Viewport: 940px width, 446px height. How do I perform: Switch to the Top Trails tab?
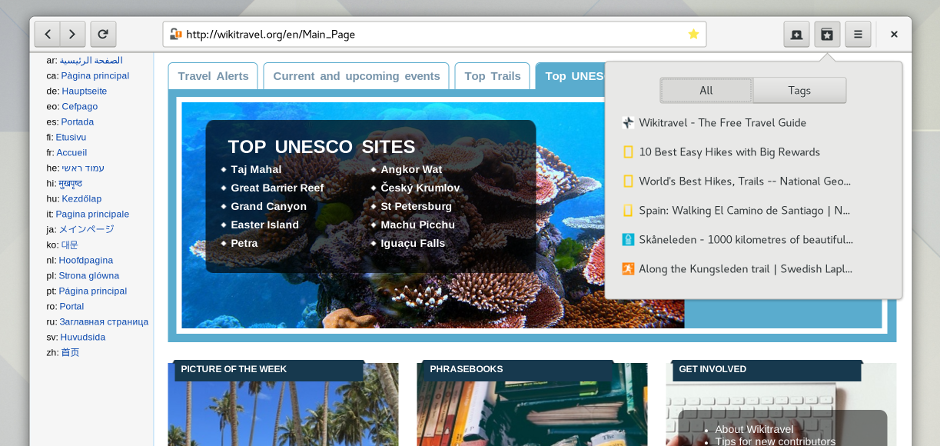492,76
